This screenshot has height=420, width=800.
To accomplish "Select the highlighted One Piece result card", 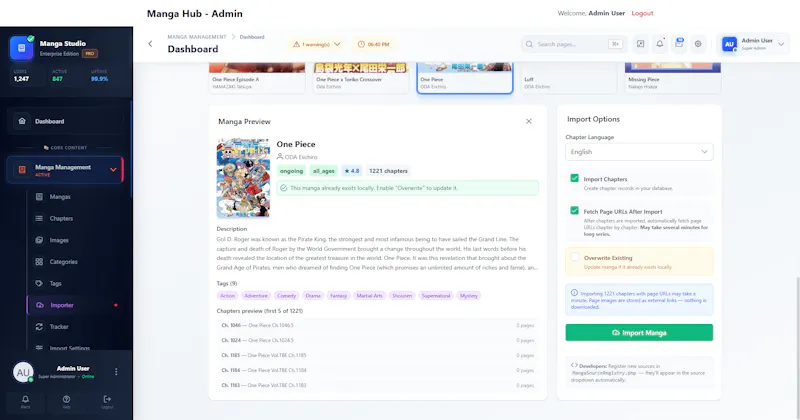I will [465, 78].
